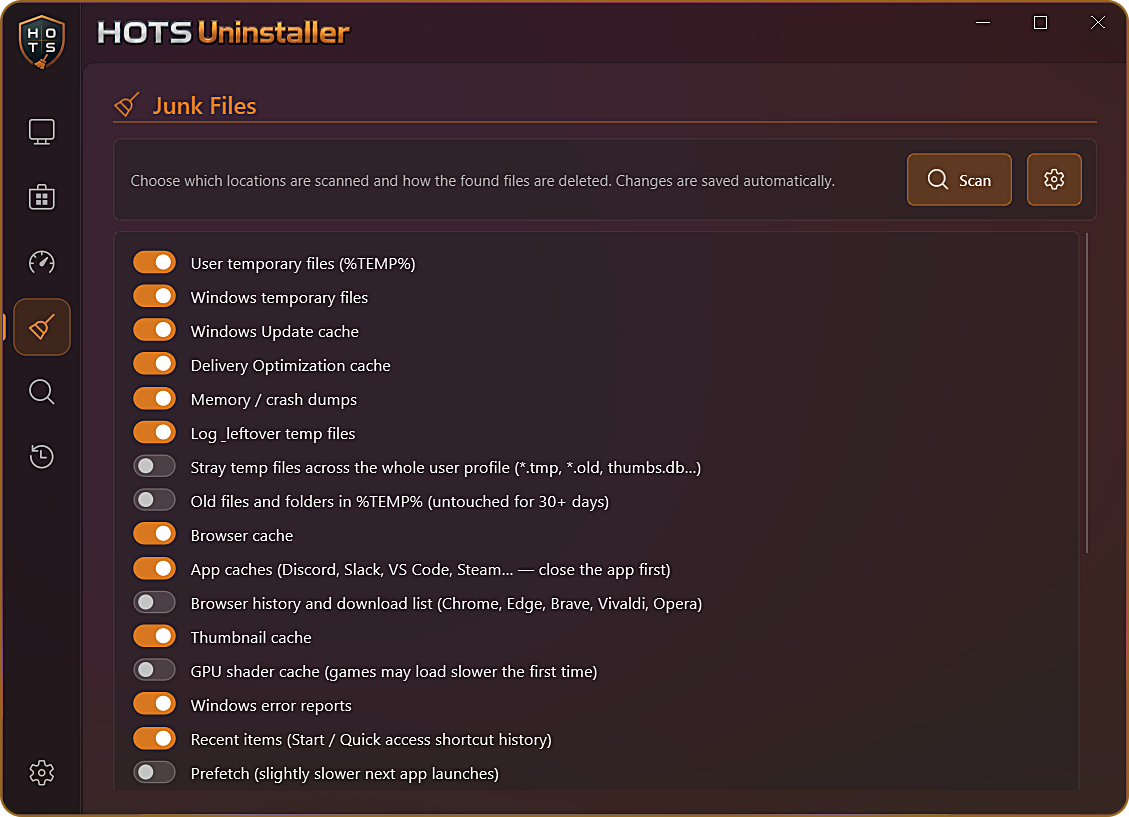Screen dimensions: 1129x817
Task: Click 'Browser cache' label text
Action: click(x=241, y=536)
